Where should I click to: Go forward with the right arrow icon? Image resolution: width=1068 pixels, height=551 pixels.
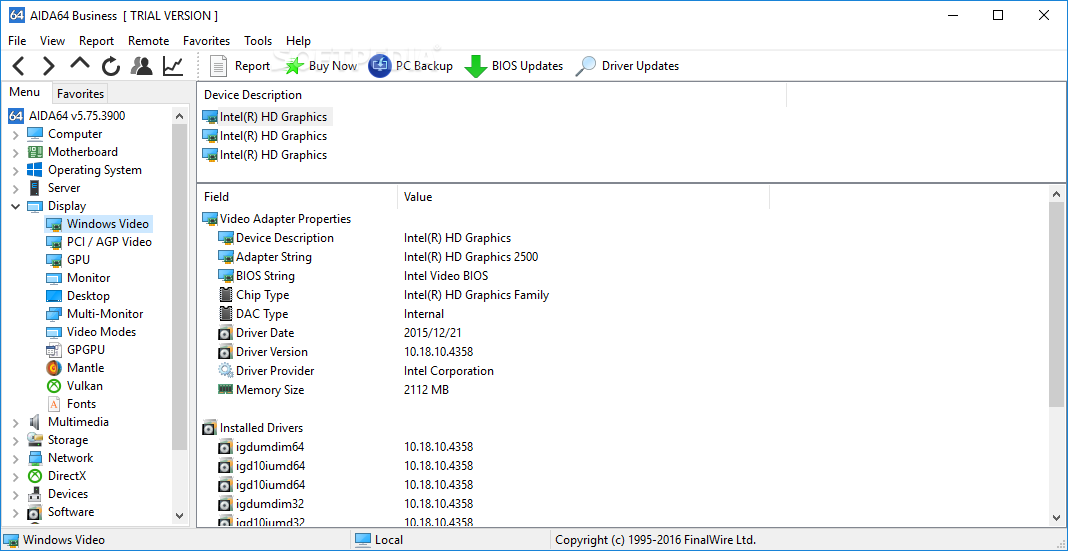(48, 66)
